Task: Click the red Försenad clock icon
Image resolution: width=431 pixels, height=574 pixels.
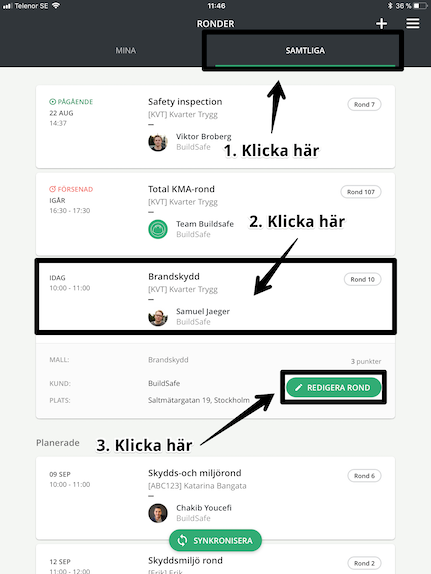Action: (53, 189)
